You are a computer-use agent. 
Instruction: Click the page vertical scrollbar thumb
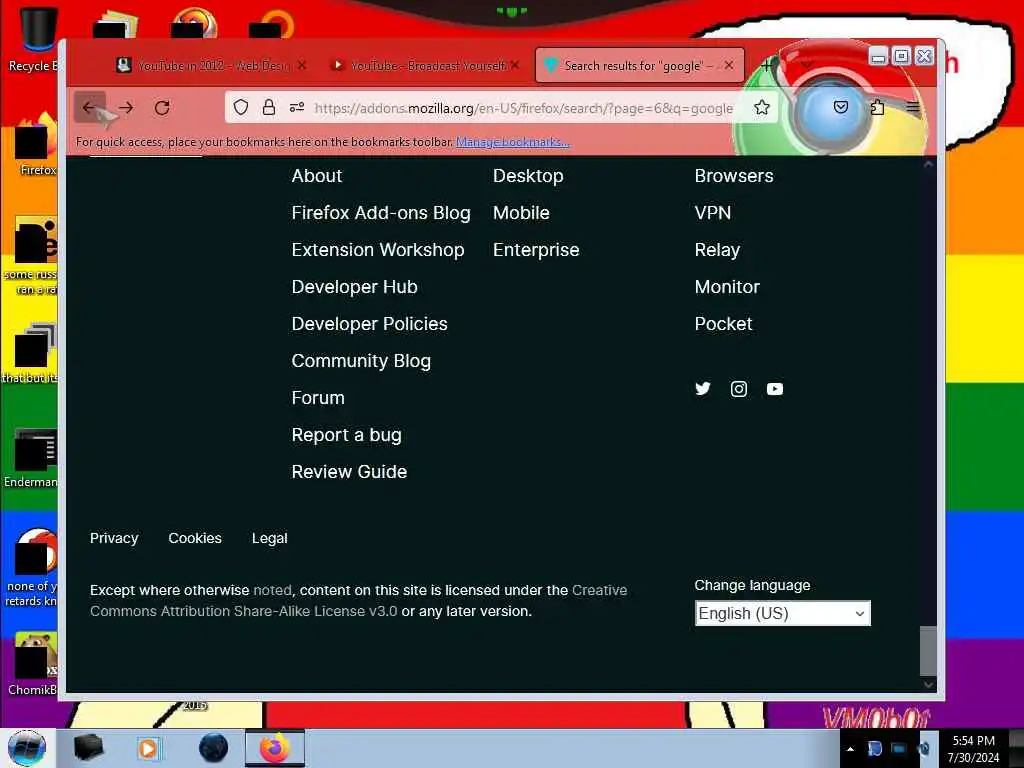[x=928, y=651]
